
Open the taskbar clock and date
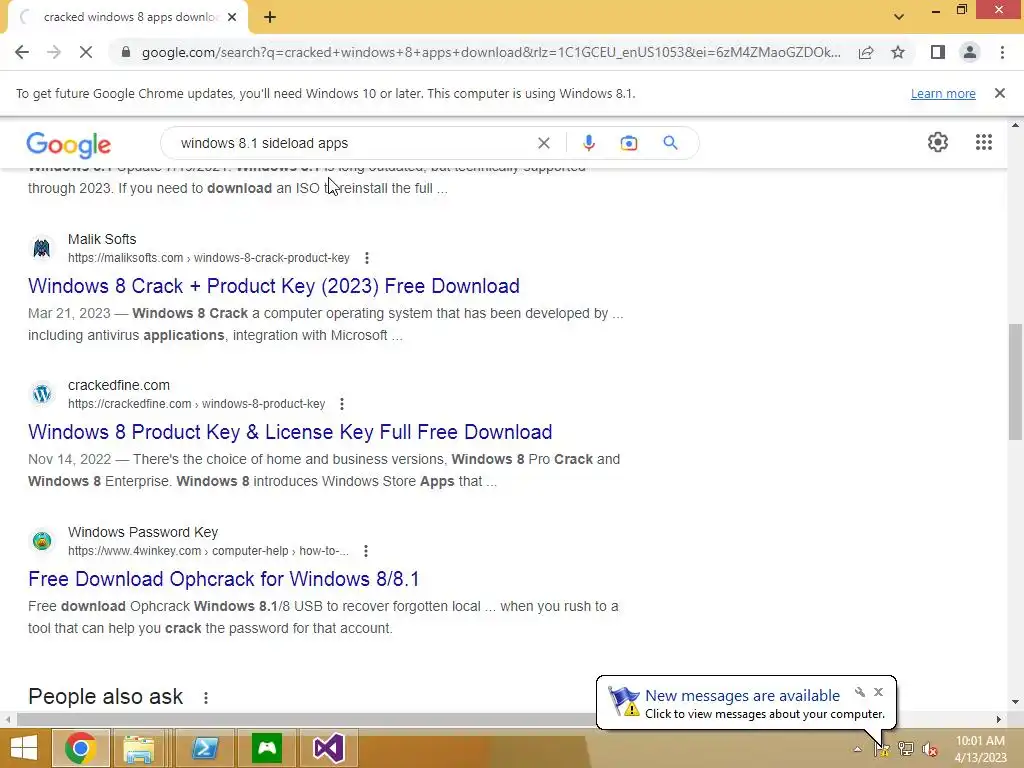tap(980, 749)
